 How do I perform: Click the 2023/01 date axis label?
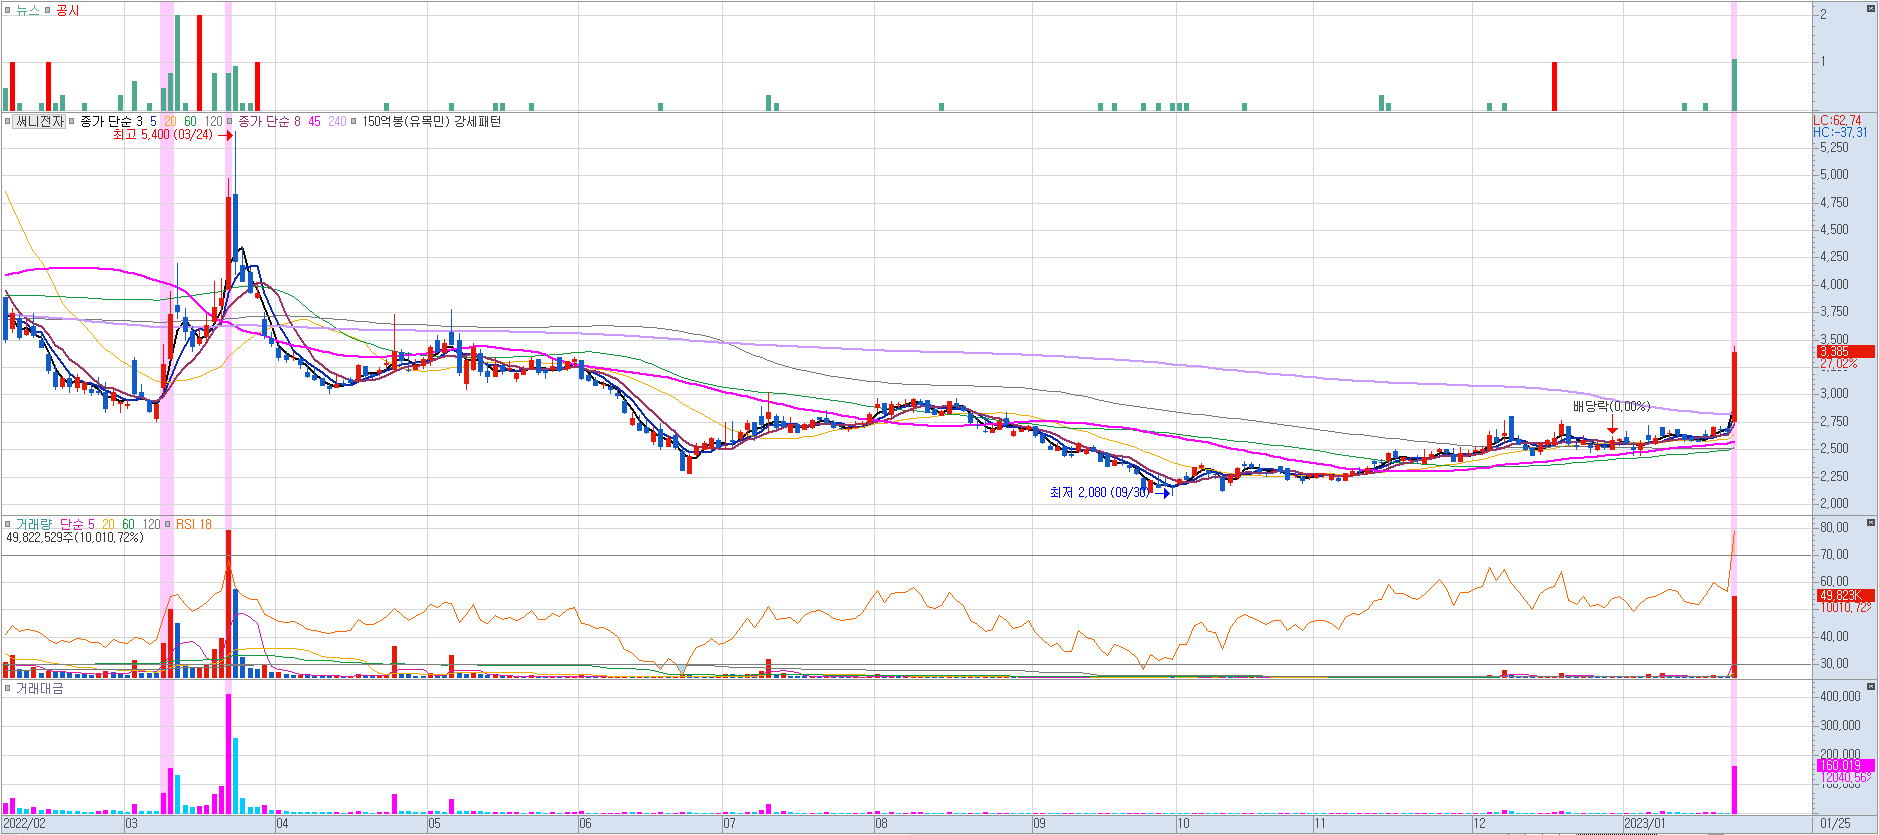click(x=1644, y=824)
